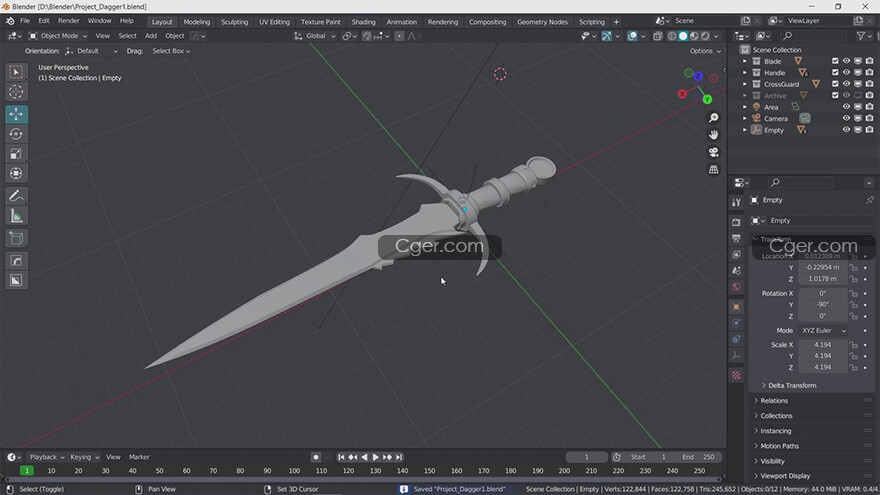The width and height of the screenshot is (880, 495).
Task: Toggle camera view icon
Action: pyautogui.click(x=713, y=152)
